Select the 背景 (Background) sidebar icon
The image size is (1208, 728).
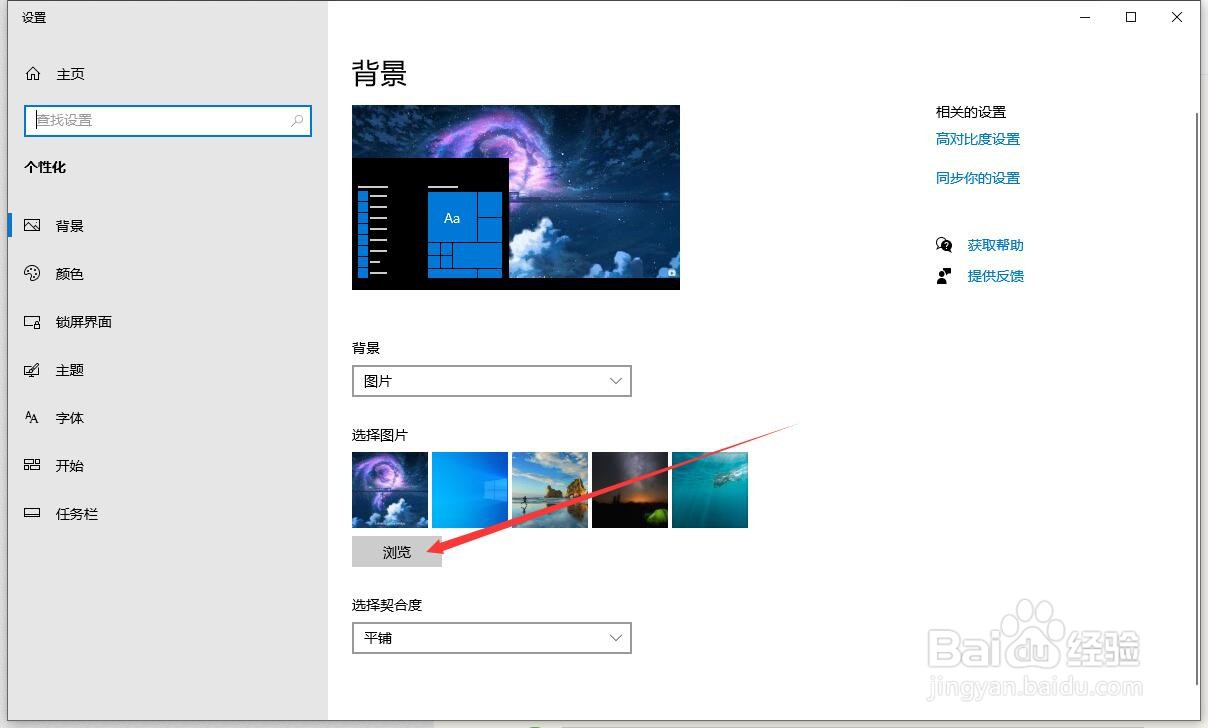(32, 225)
